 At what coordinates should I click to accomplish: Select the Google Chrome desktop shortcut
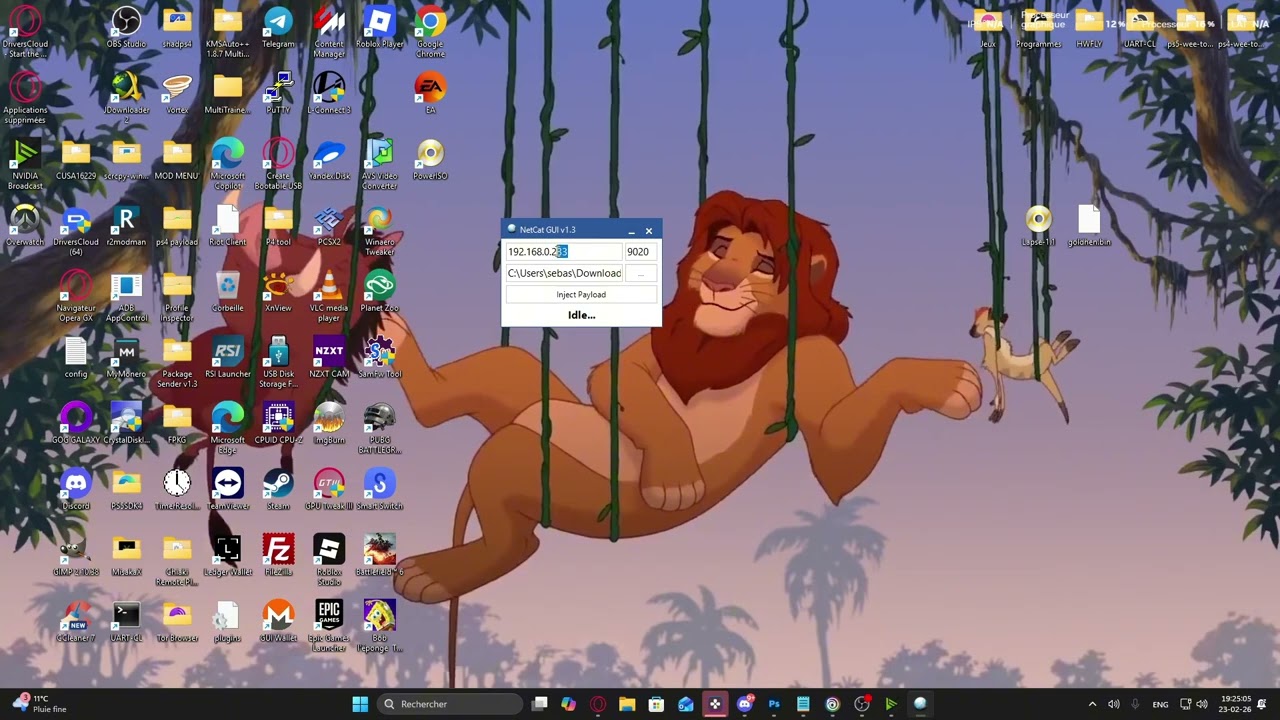click(x=430, y=33)
